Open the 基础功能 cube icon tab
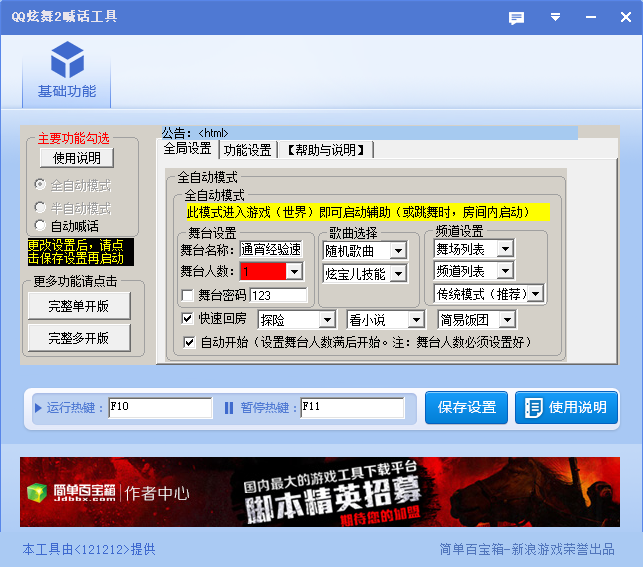 pyautogui.click(x=67, y=71)
